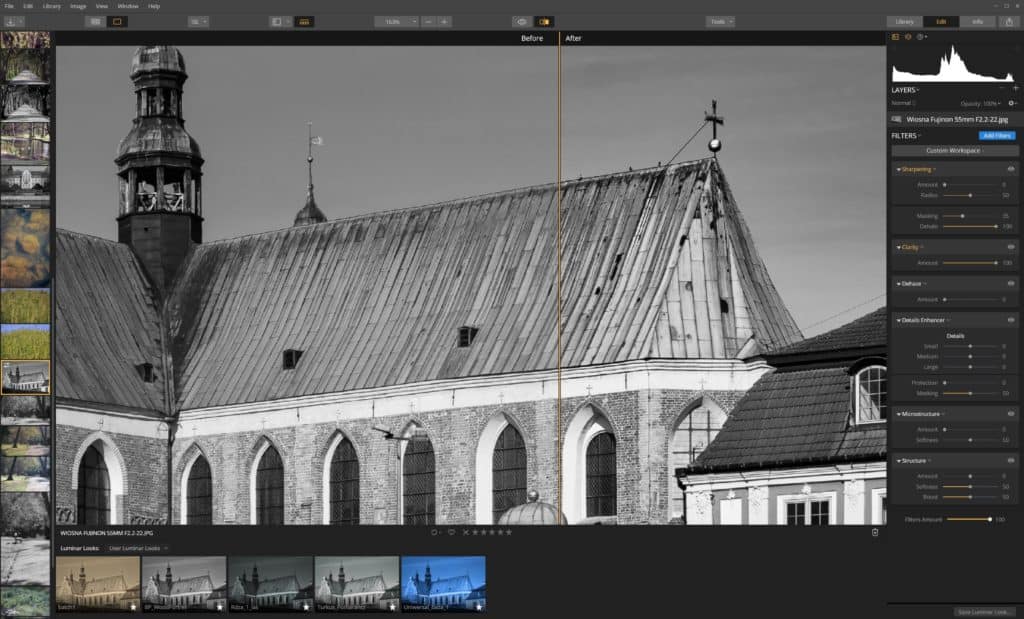This screenshot has height=619, width=1024.
Task: Open the Image menu
Action: tap(78, 6)
